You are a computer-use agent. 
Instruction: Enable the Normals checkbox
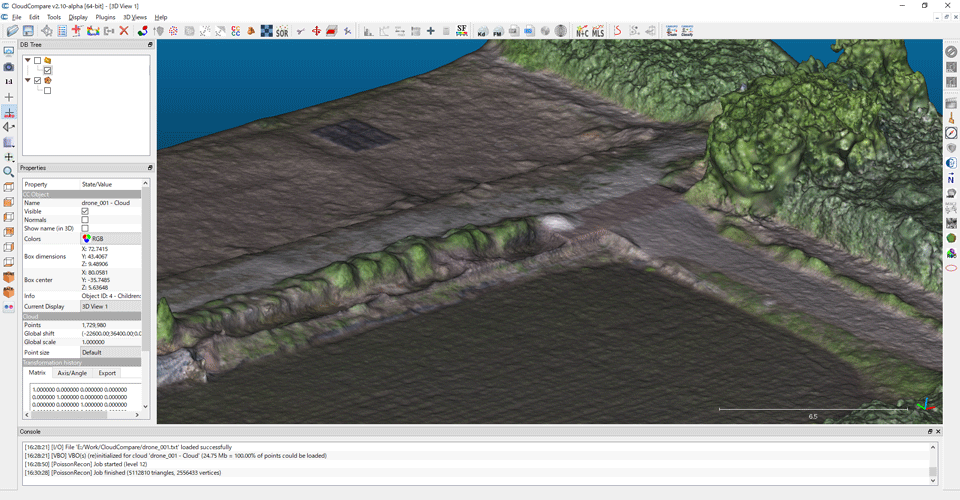tap(85, 220)
